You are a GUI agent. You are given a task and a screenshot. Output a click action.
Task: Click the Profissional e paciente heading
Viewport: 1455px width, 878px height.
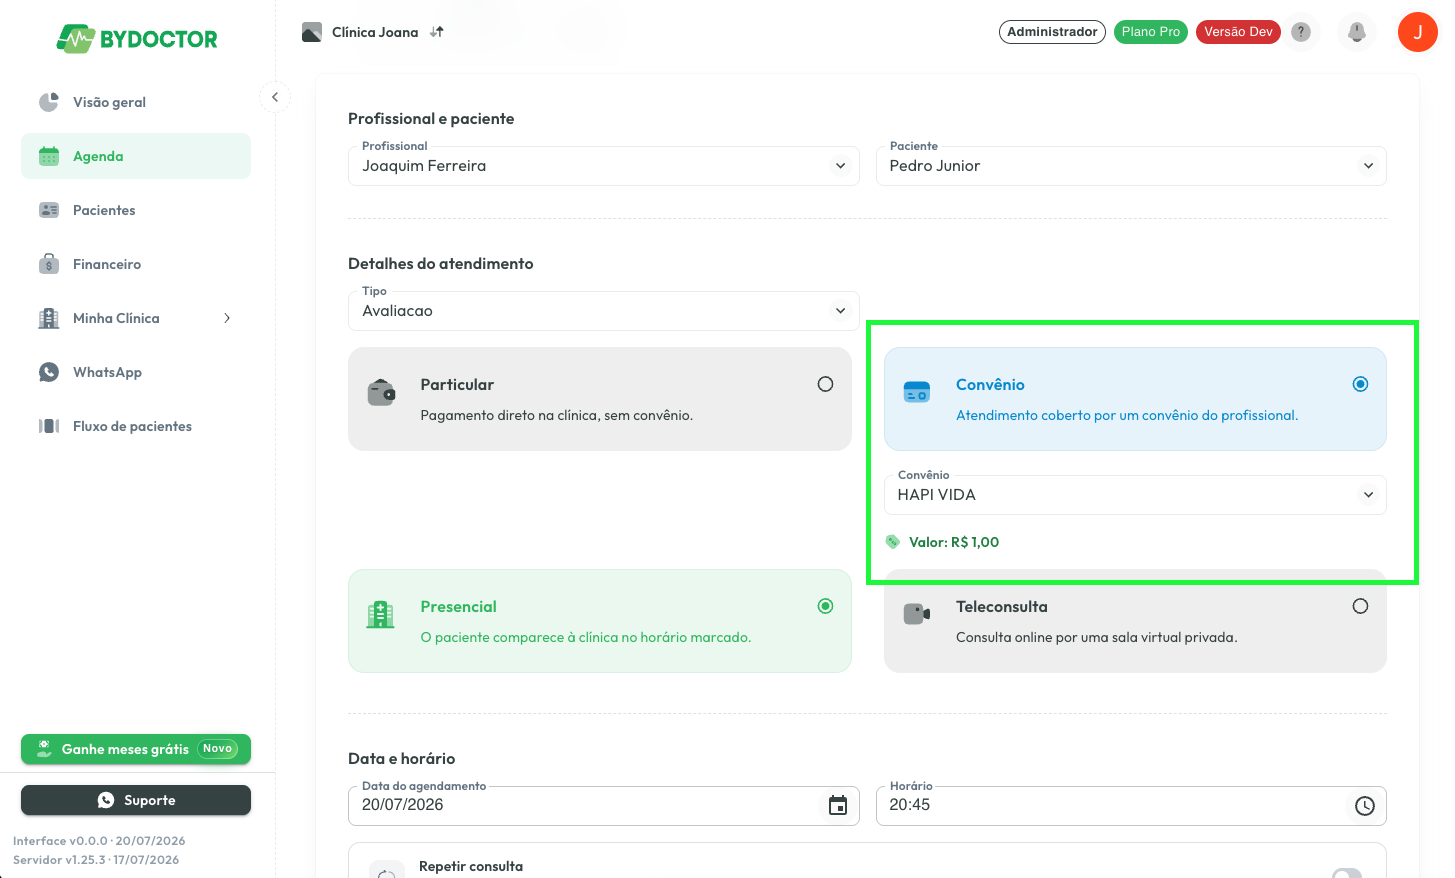(x=431, y=119)
